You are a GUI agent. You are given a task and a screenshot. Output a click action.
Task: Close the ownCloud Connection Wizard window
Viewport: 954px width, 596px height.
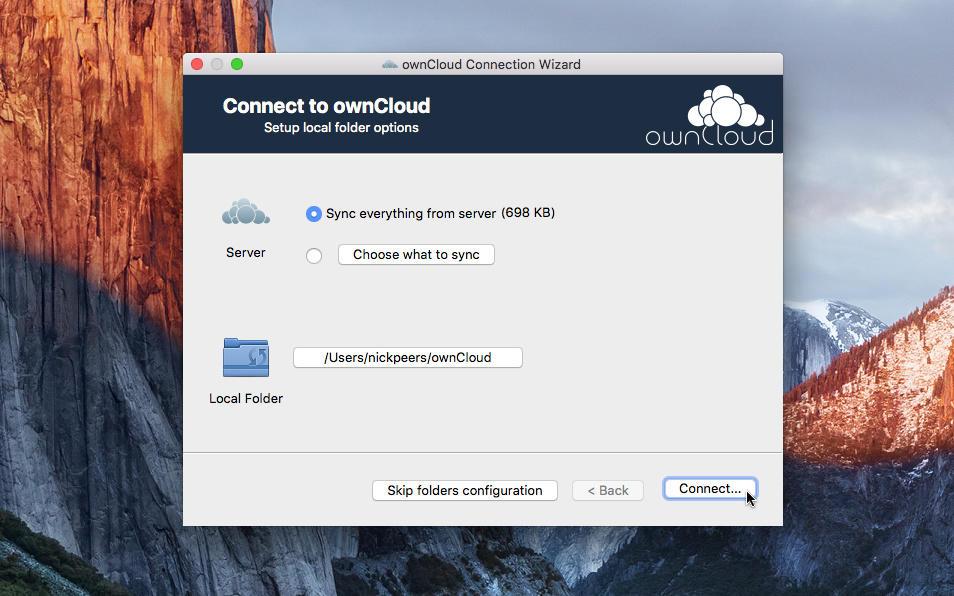click(197, 64)
